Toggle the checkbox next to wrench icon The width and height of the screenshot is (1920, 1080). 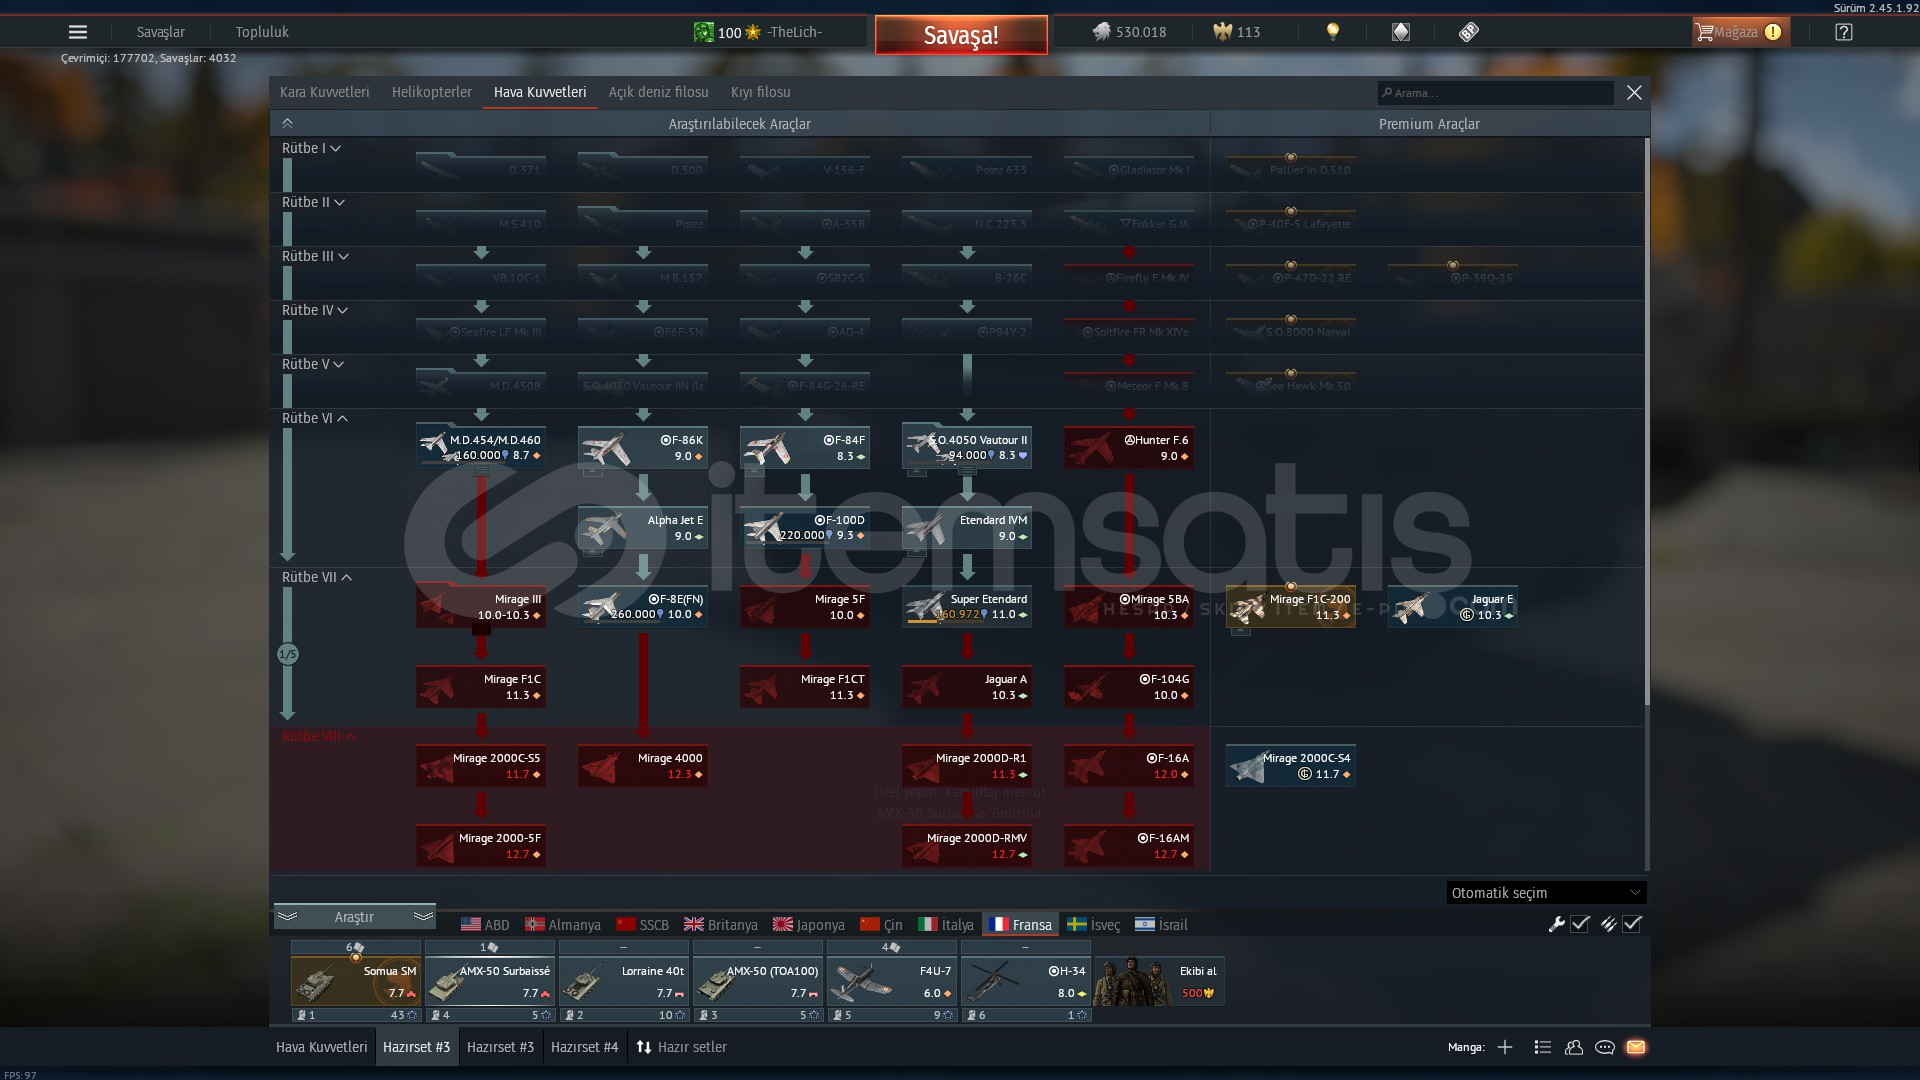click(1580, 924)
